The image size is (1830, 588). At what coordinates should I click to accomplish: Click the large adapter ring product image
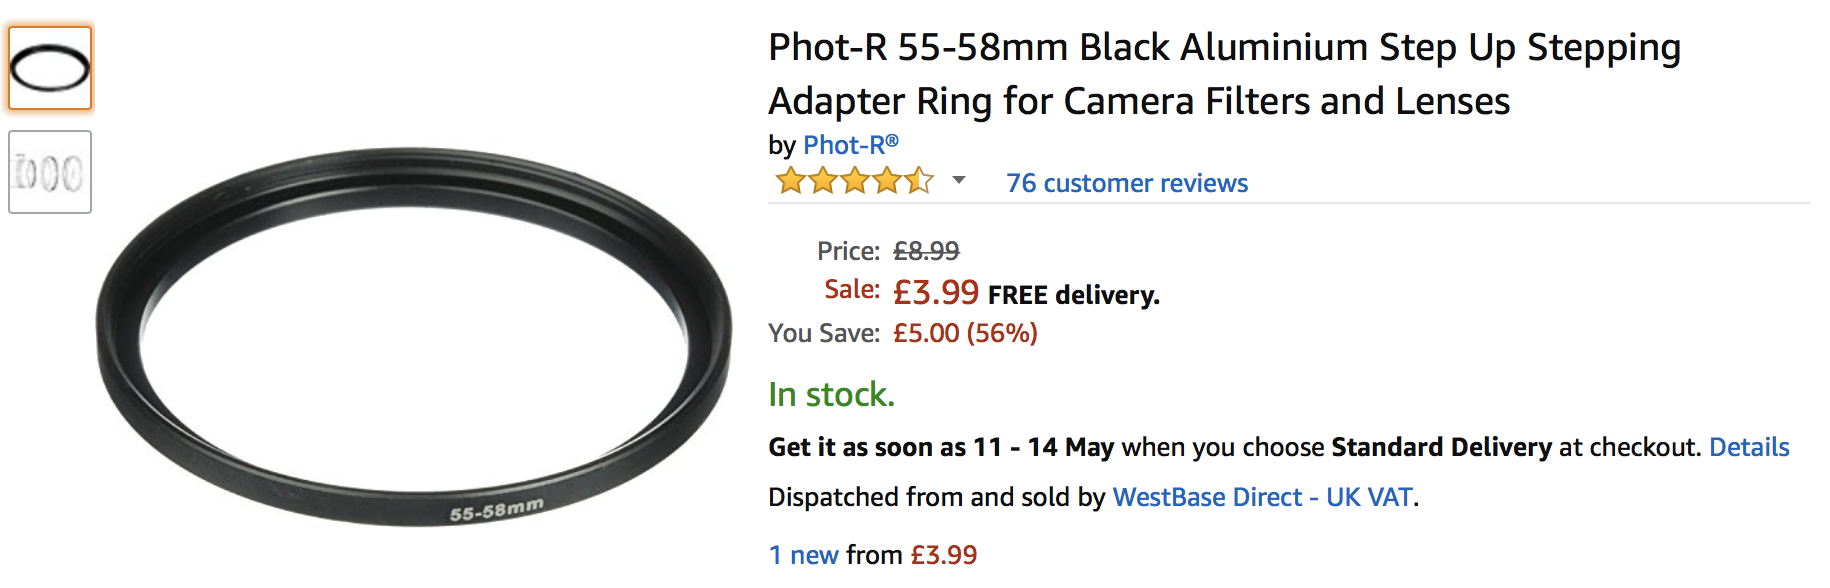414,336
